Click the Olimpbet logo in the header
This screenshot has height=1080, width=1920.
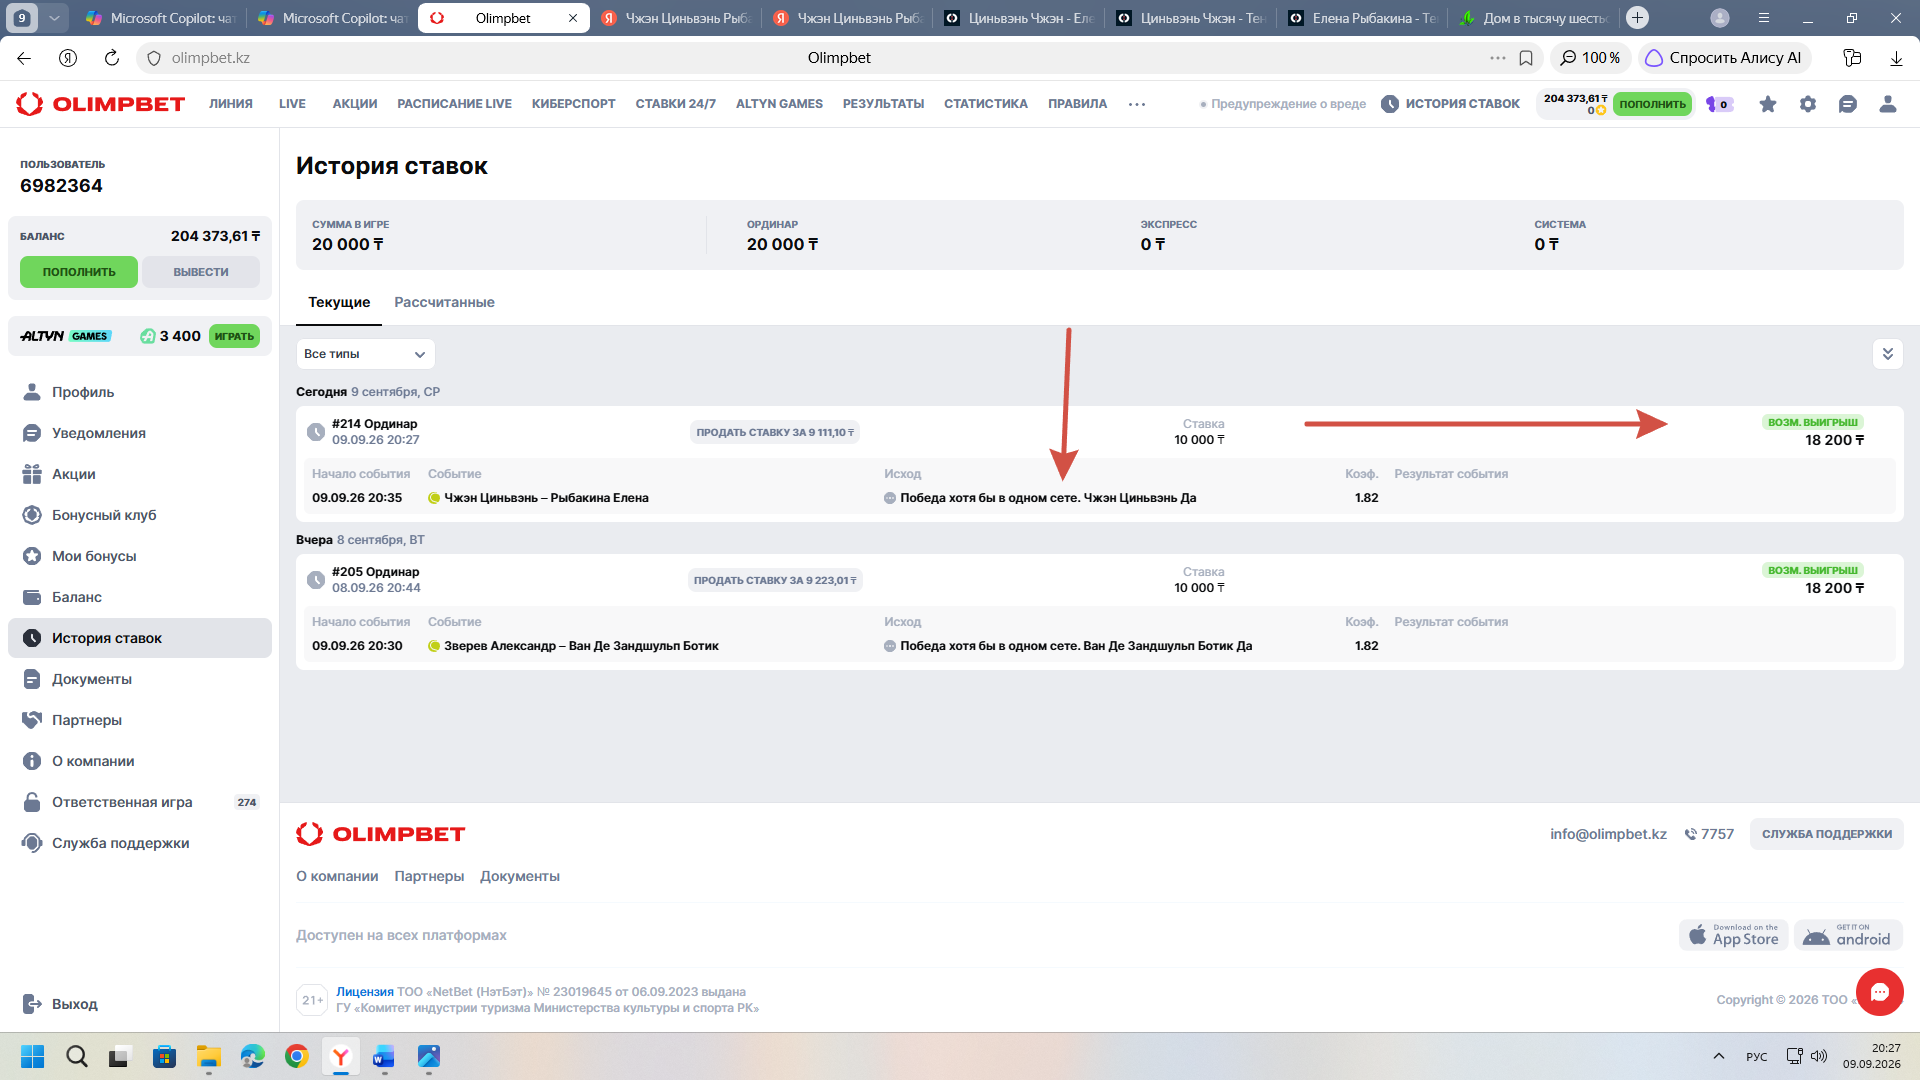101,104
